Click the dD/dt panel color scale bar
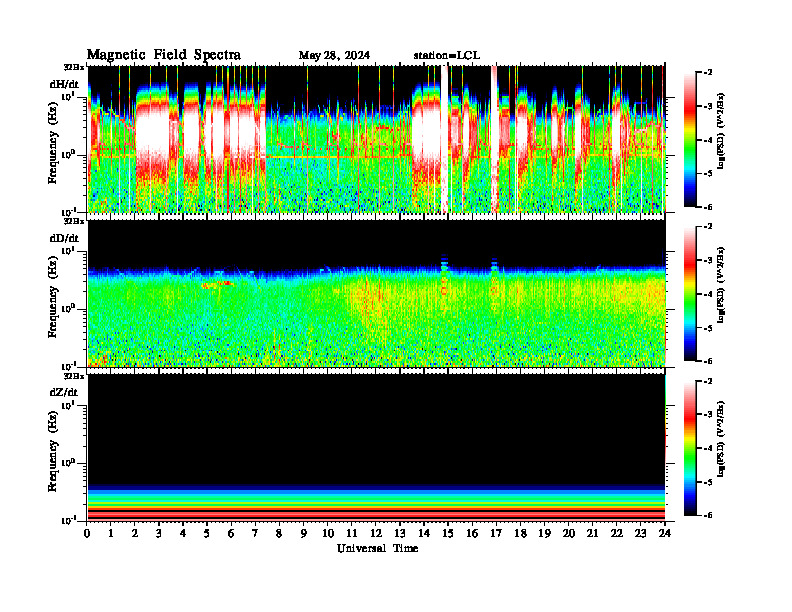This screenshot has width=792, height=612. coord(690,294)
